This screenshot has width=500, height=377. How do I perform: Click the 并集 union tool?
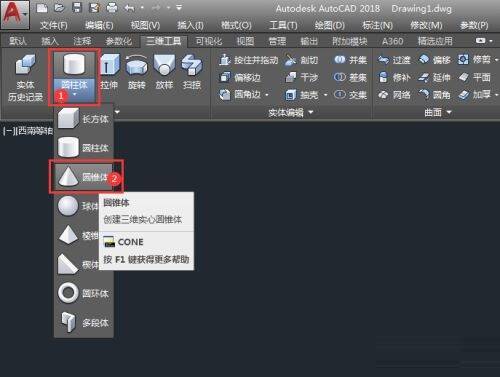pos(350,60)
